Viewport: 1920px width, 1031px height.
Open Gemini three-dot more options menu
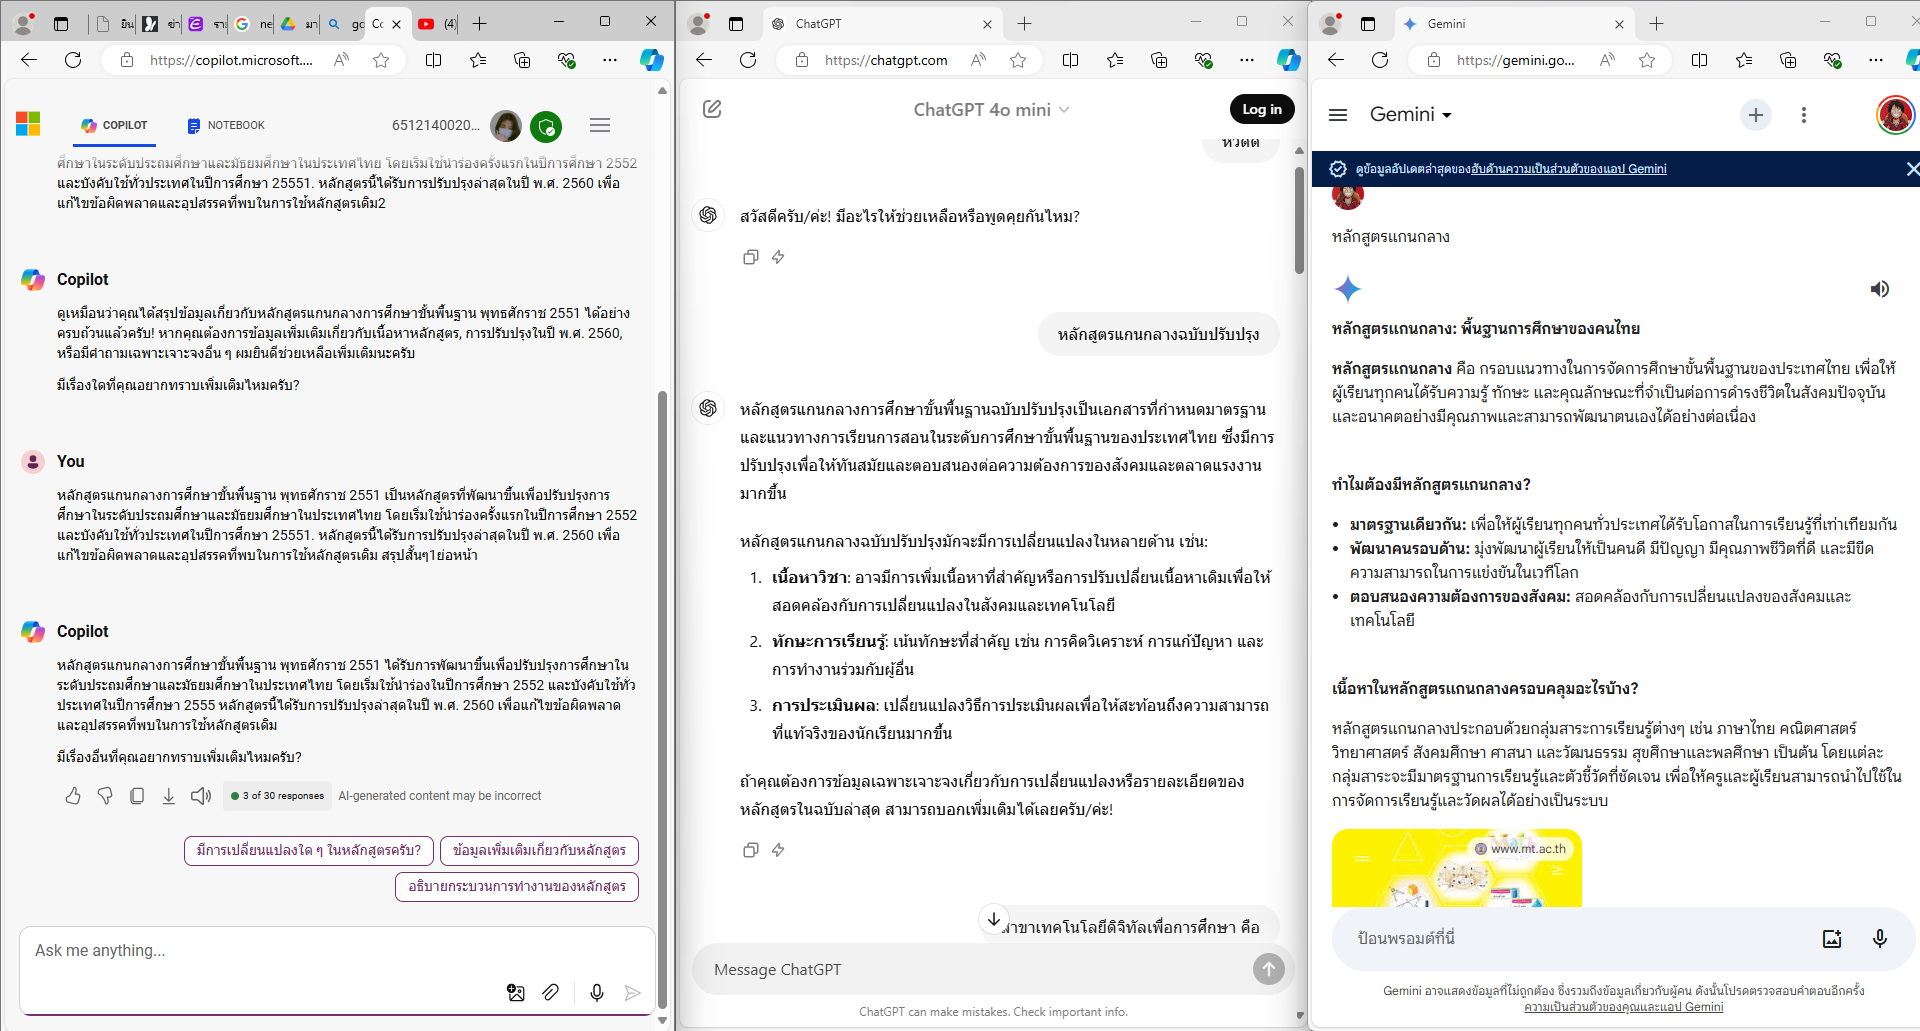[x=1803, y=115]
